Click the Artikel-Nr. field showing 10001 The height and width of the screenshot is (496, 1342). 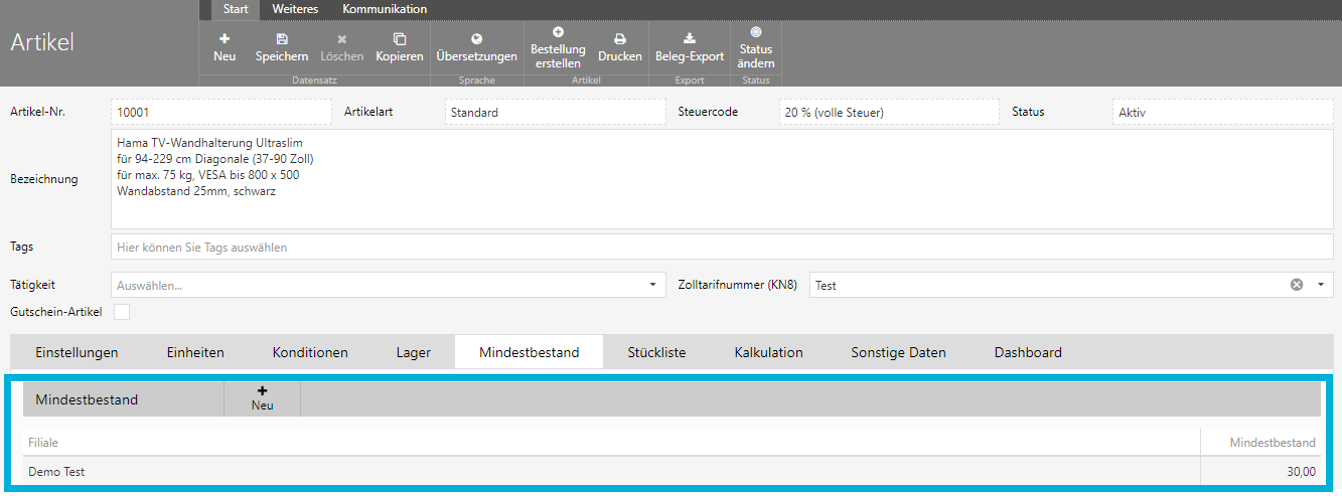click(x=221, y=112)
